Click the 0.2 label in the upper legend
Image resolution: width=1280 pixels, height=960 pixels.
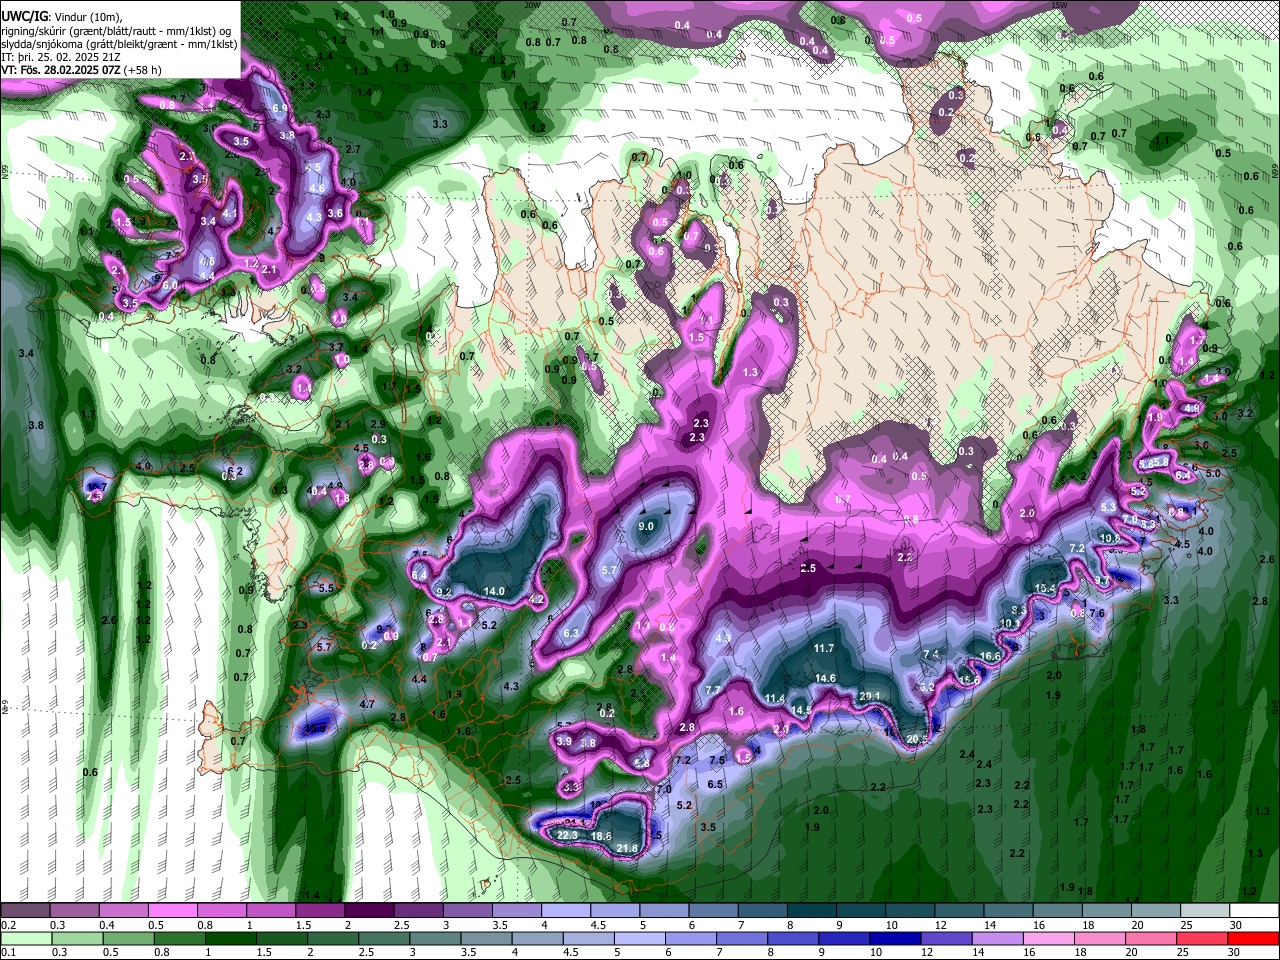(x=8, y=925)
